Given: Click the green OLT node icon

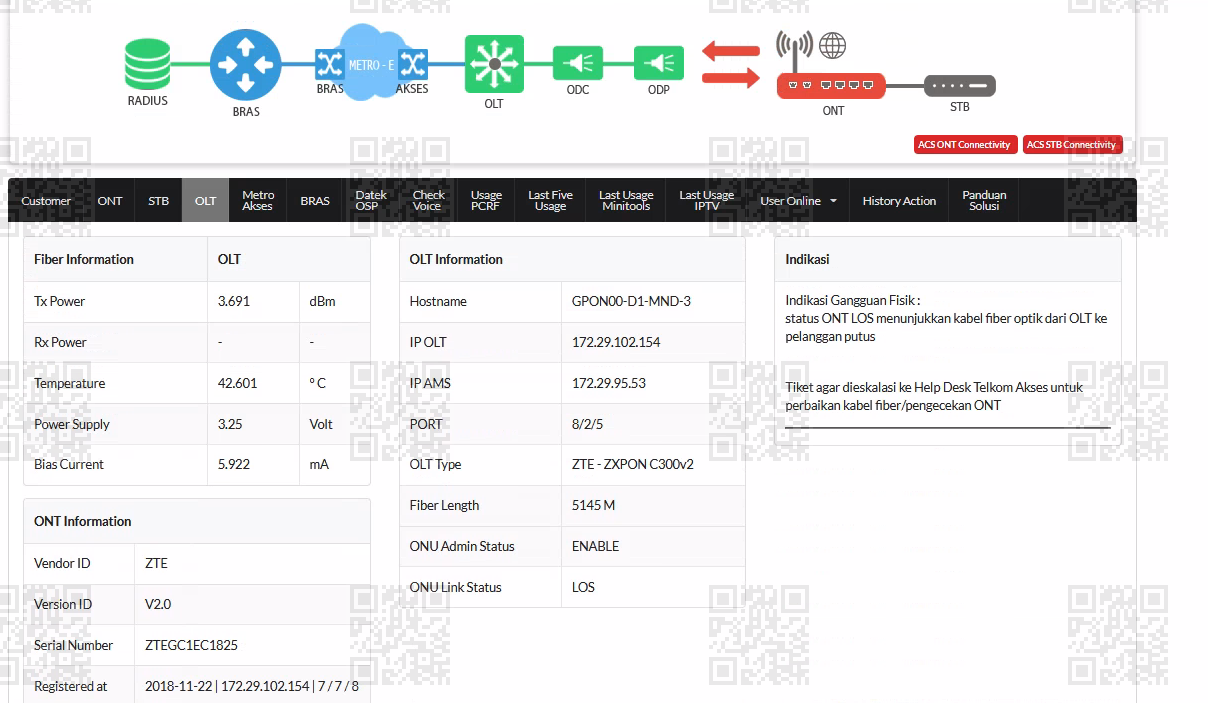Looking at the screenshot, I should [494, 64].
